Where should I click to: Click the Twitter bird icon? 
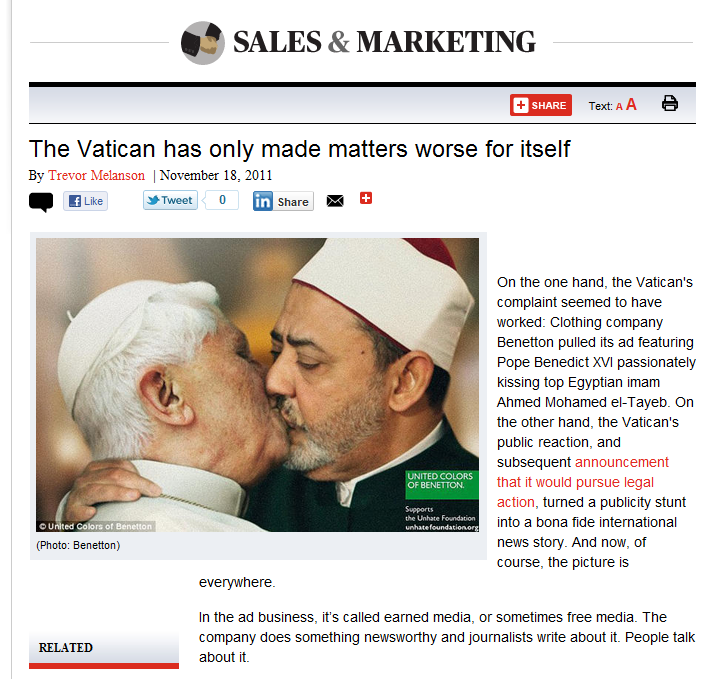153,200
